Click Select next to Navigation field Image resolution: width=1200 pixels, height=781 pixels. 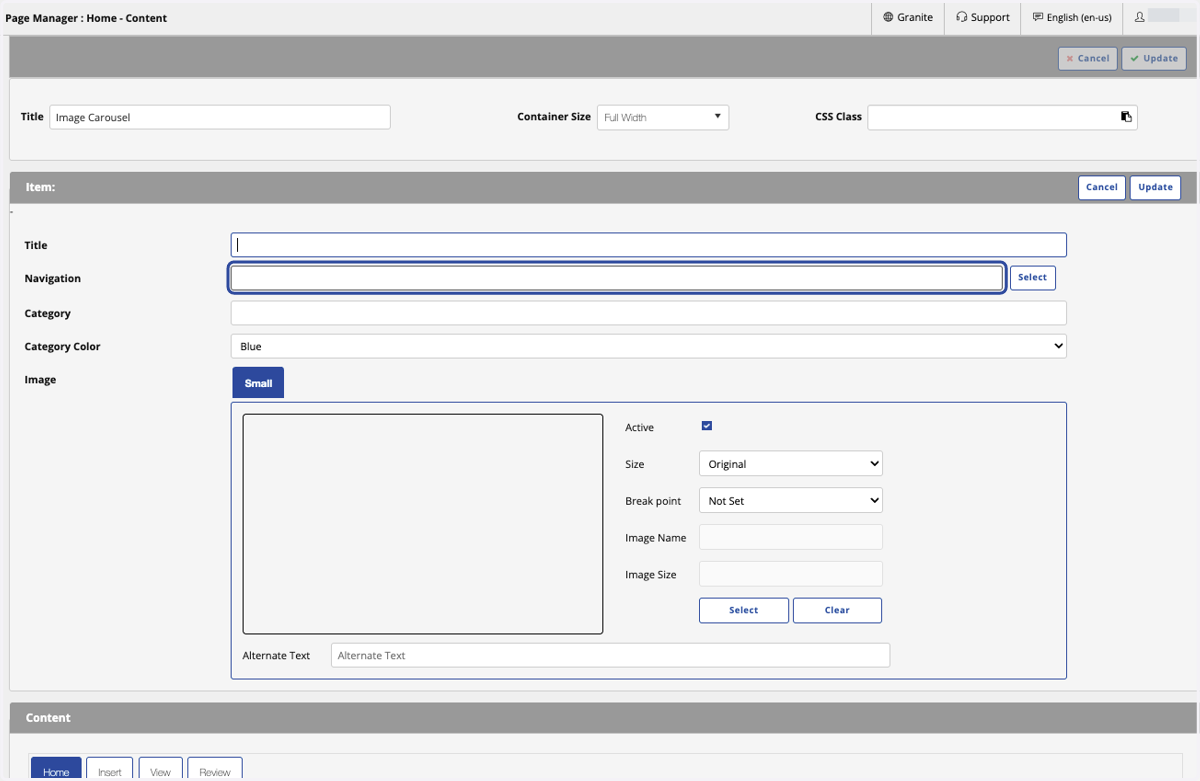[1032, 277]
